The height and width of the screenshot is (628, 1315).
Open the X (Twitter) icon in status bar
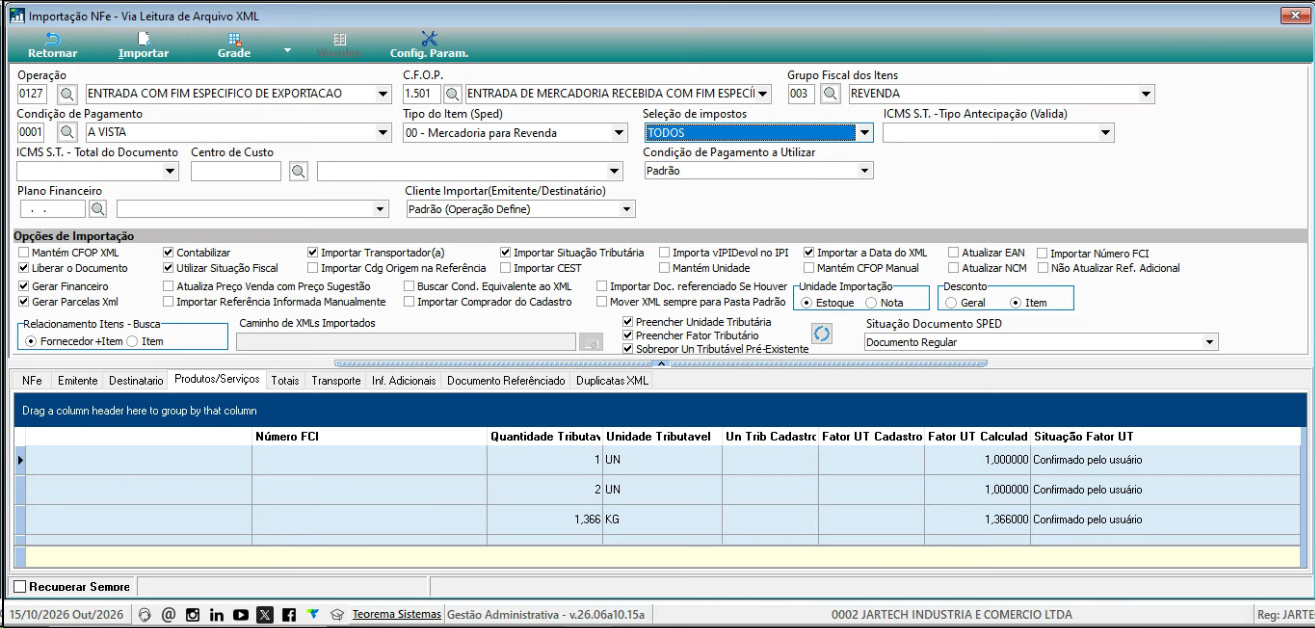[x=264, y=615]
